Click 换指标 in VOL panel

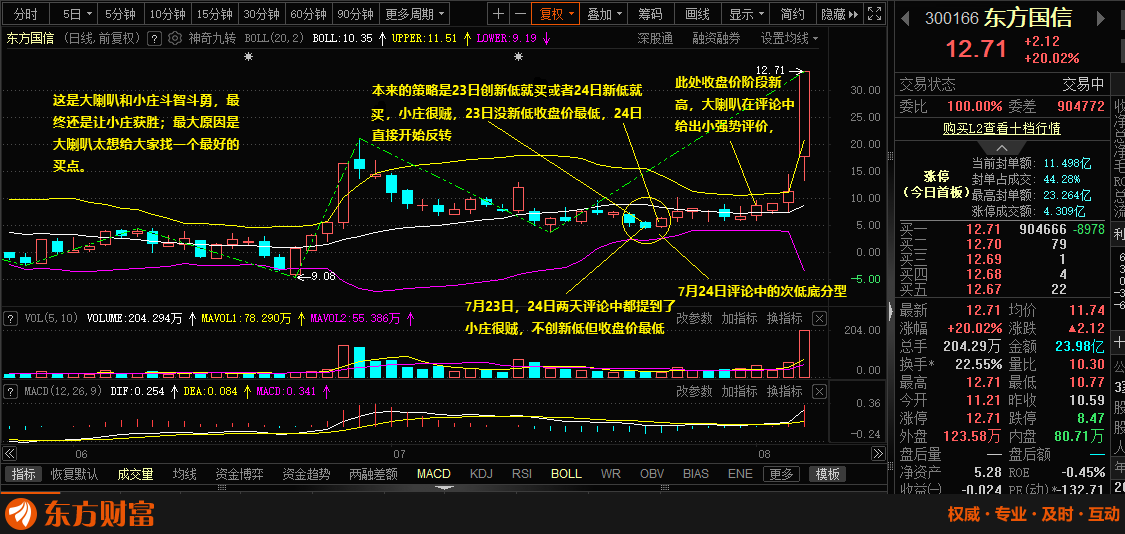tap(784, 318)
